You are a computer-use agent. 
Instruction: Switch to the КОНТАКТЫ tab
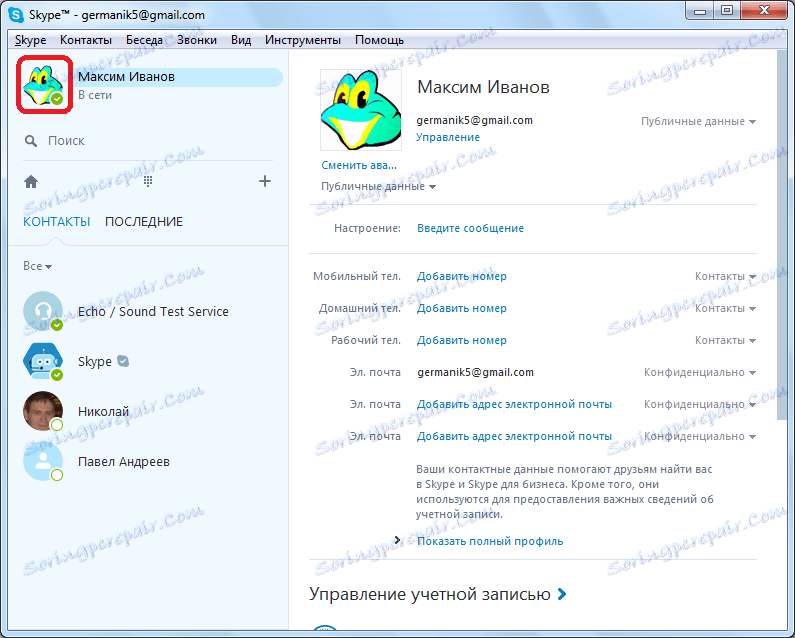tap(57, 222)
